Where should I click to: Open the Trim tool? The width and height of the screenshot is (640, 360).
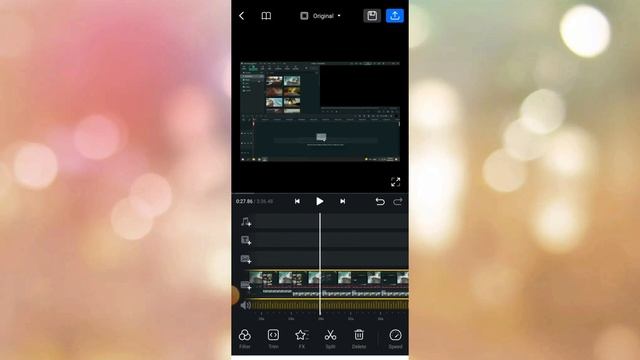[273, 339]
